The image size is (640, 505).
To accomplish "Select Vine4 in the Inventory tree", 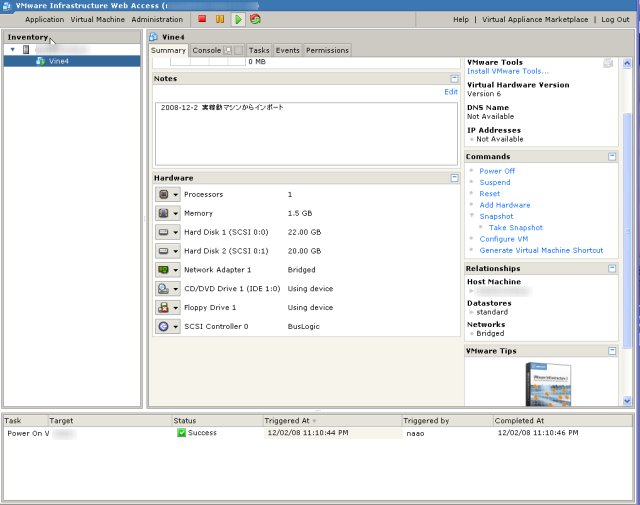I will coord(72,61).
